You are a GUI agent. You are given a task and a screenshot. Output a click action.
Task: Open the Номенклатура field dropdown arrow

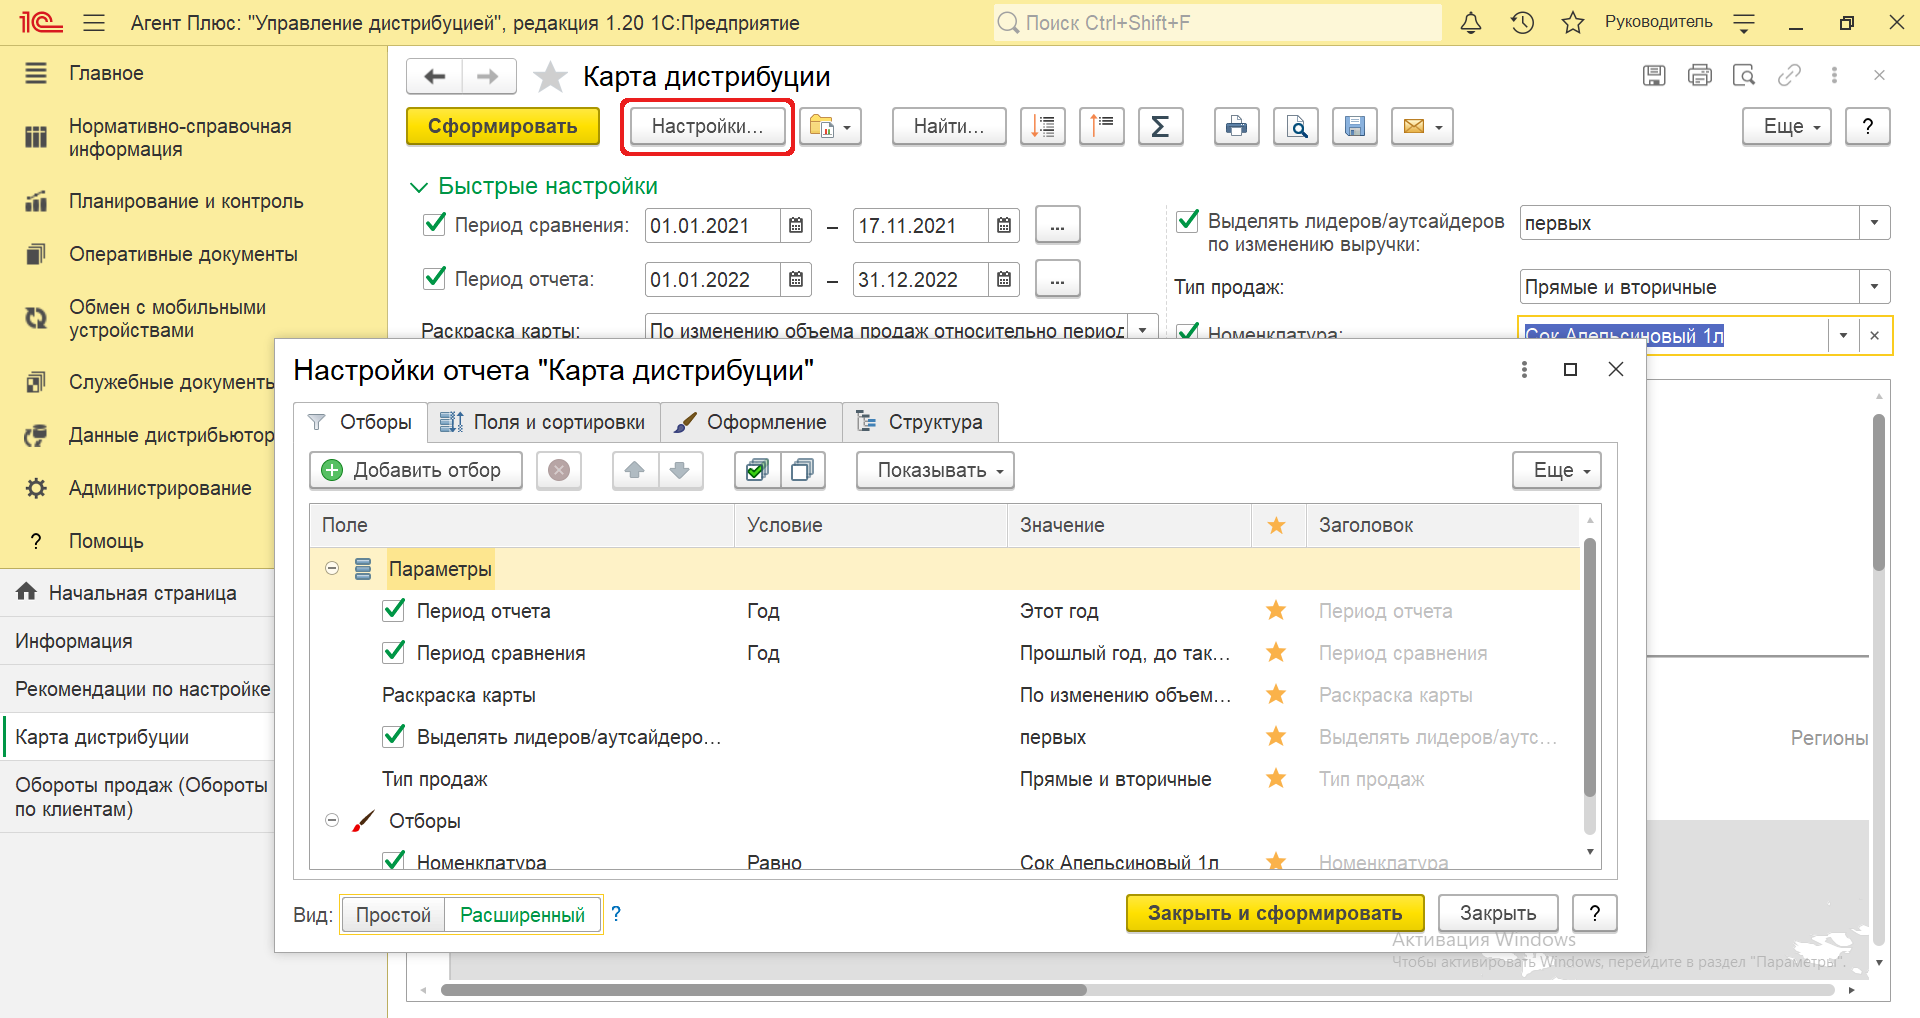[1843, 336]
